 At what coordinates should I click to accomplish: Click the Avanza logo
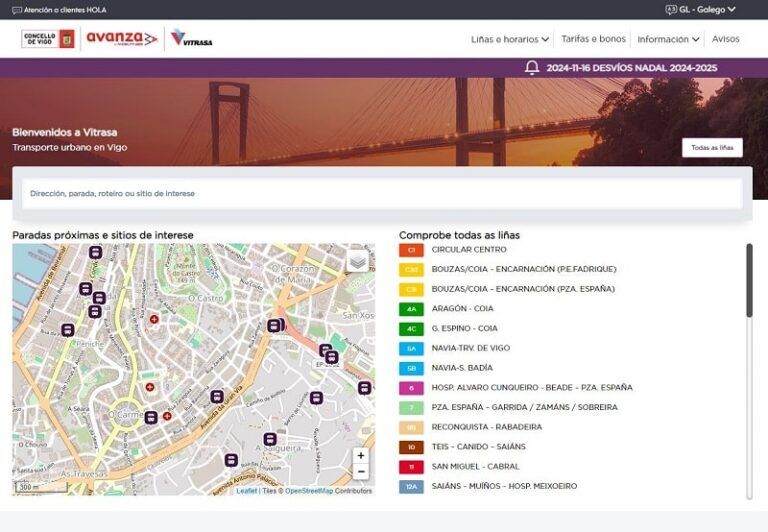click(x=122, y=38)
